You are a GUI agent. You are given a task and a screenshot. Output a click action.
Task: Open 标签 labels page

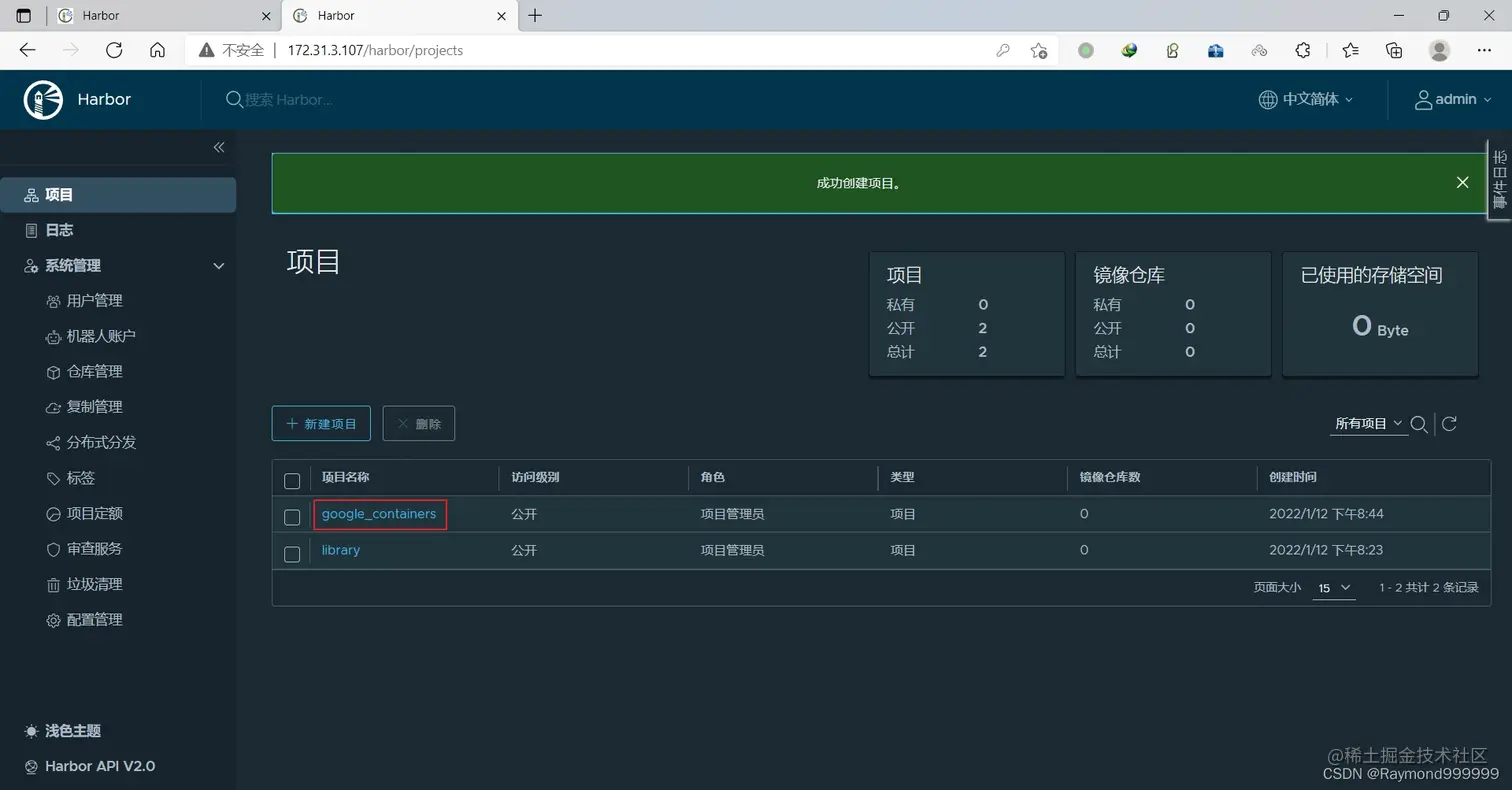(x=80, y=478)
